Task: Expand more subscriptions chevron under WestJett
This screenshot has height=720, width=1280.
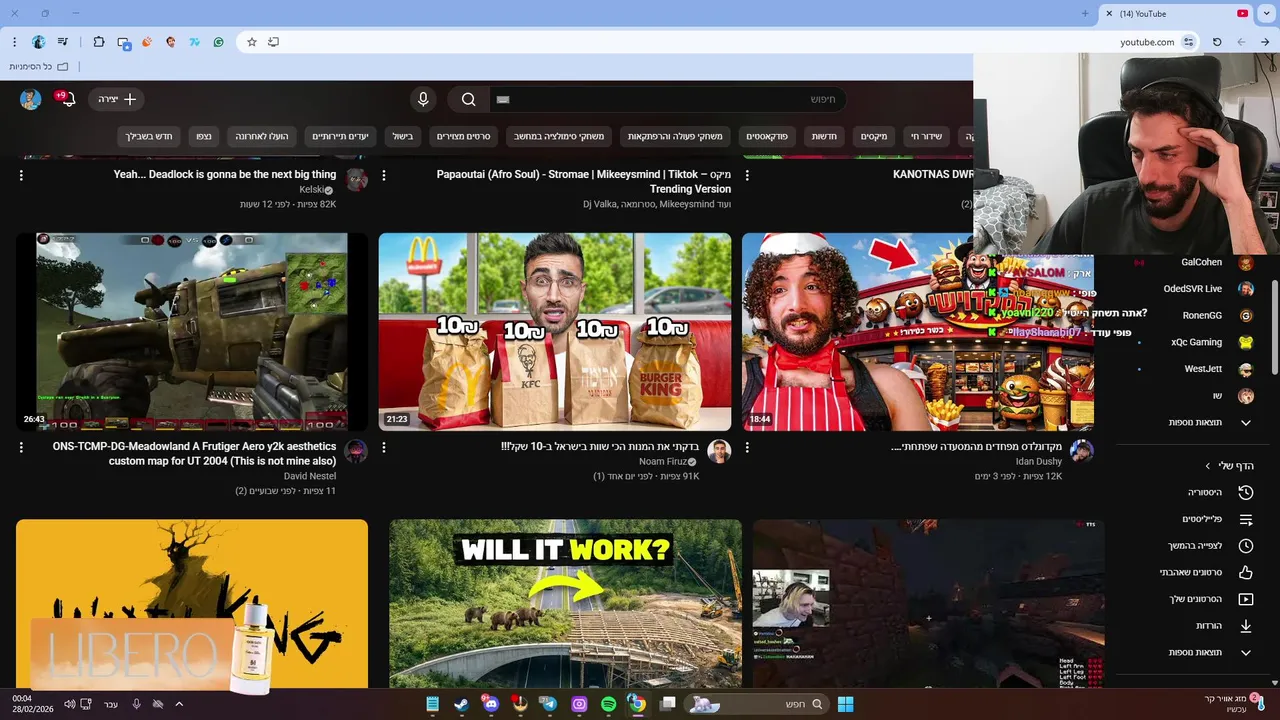Action: 1246,423
